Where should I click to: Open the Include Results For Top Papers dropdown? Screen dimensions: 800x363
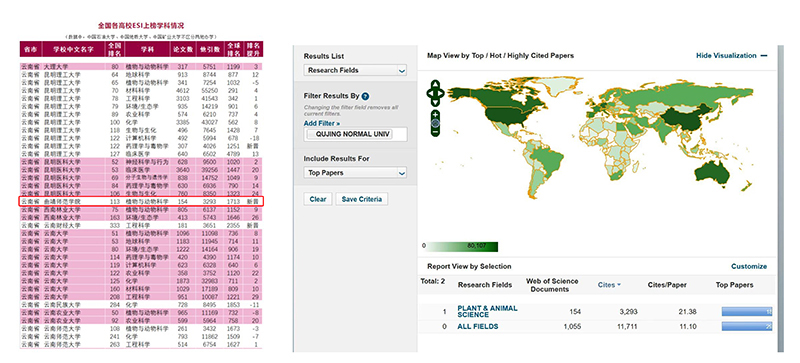coord(355,173)
